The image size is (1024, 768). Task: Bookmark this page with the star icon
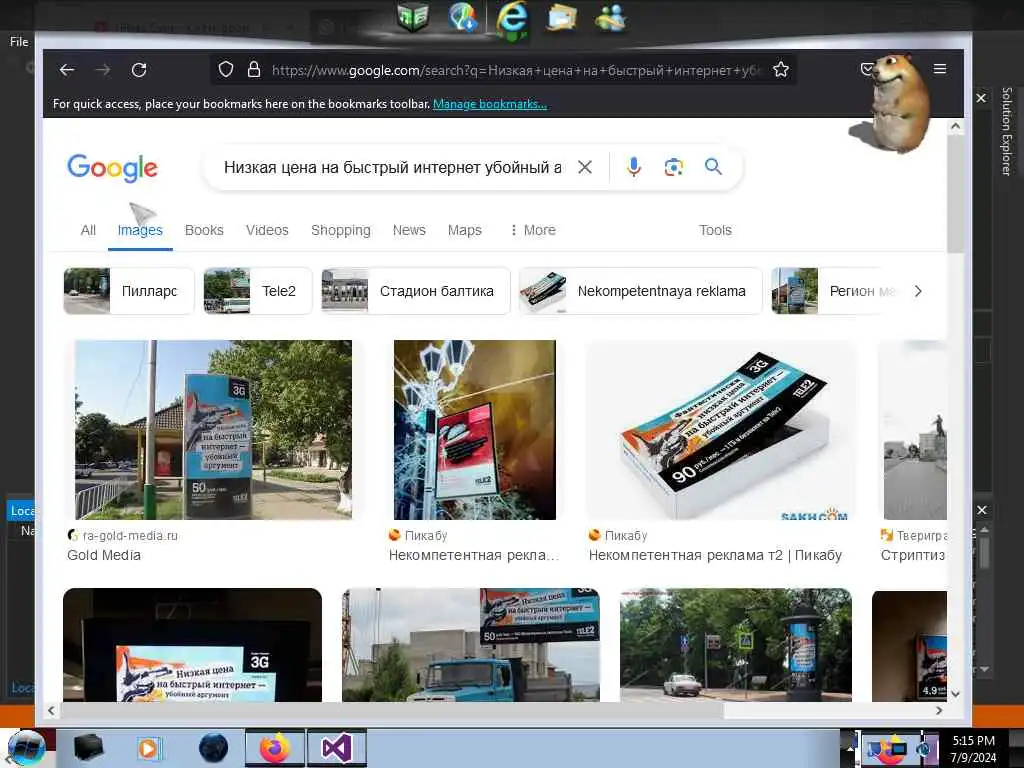780,69
